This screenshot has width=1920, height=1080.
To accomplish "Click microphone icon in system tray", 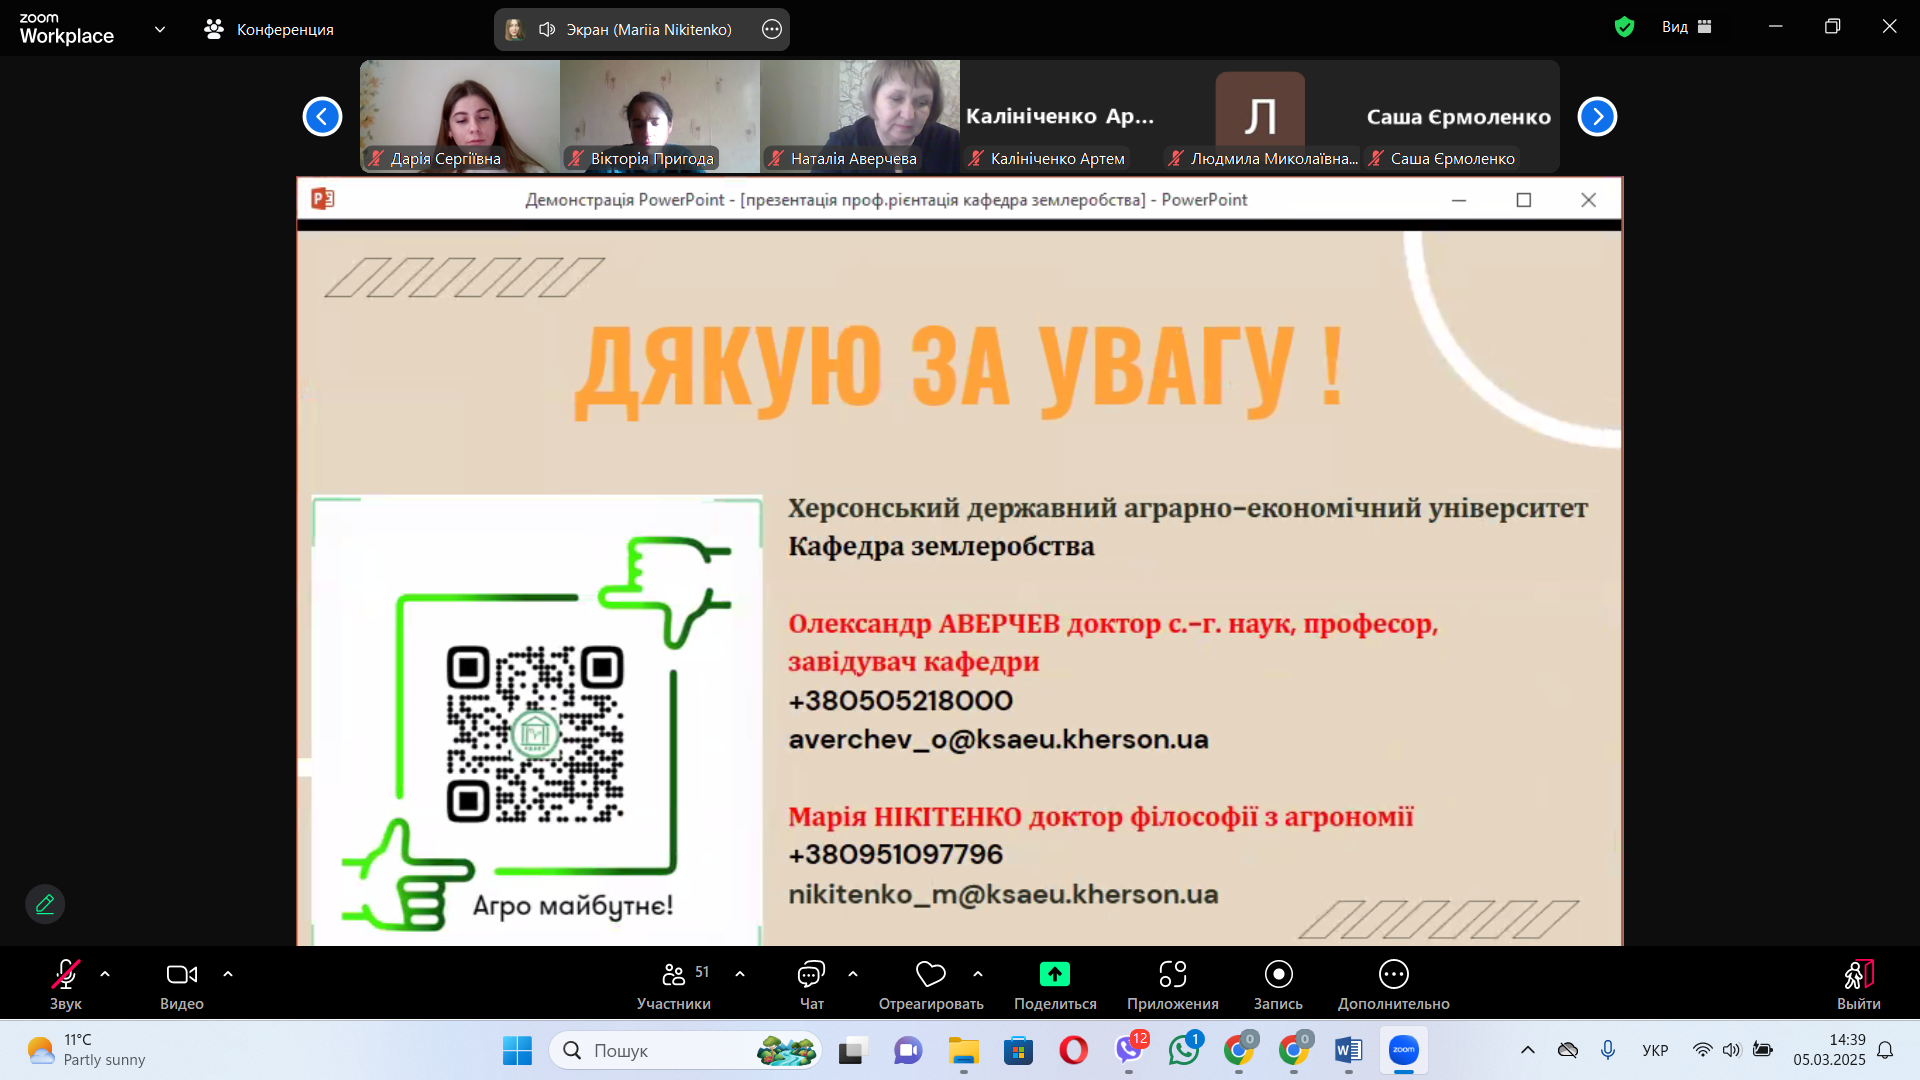I will coord(1608,1050).
